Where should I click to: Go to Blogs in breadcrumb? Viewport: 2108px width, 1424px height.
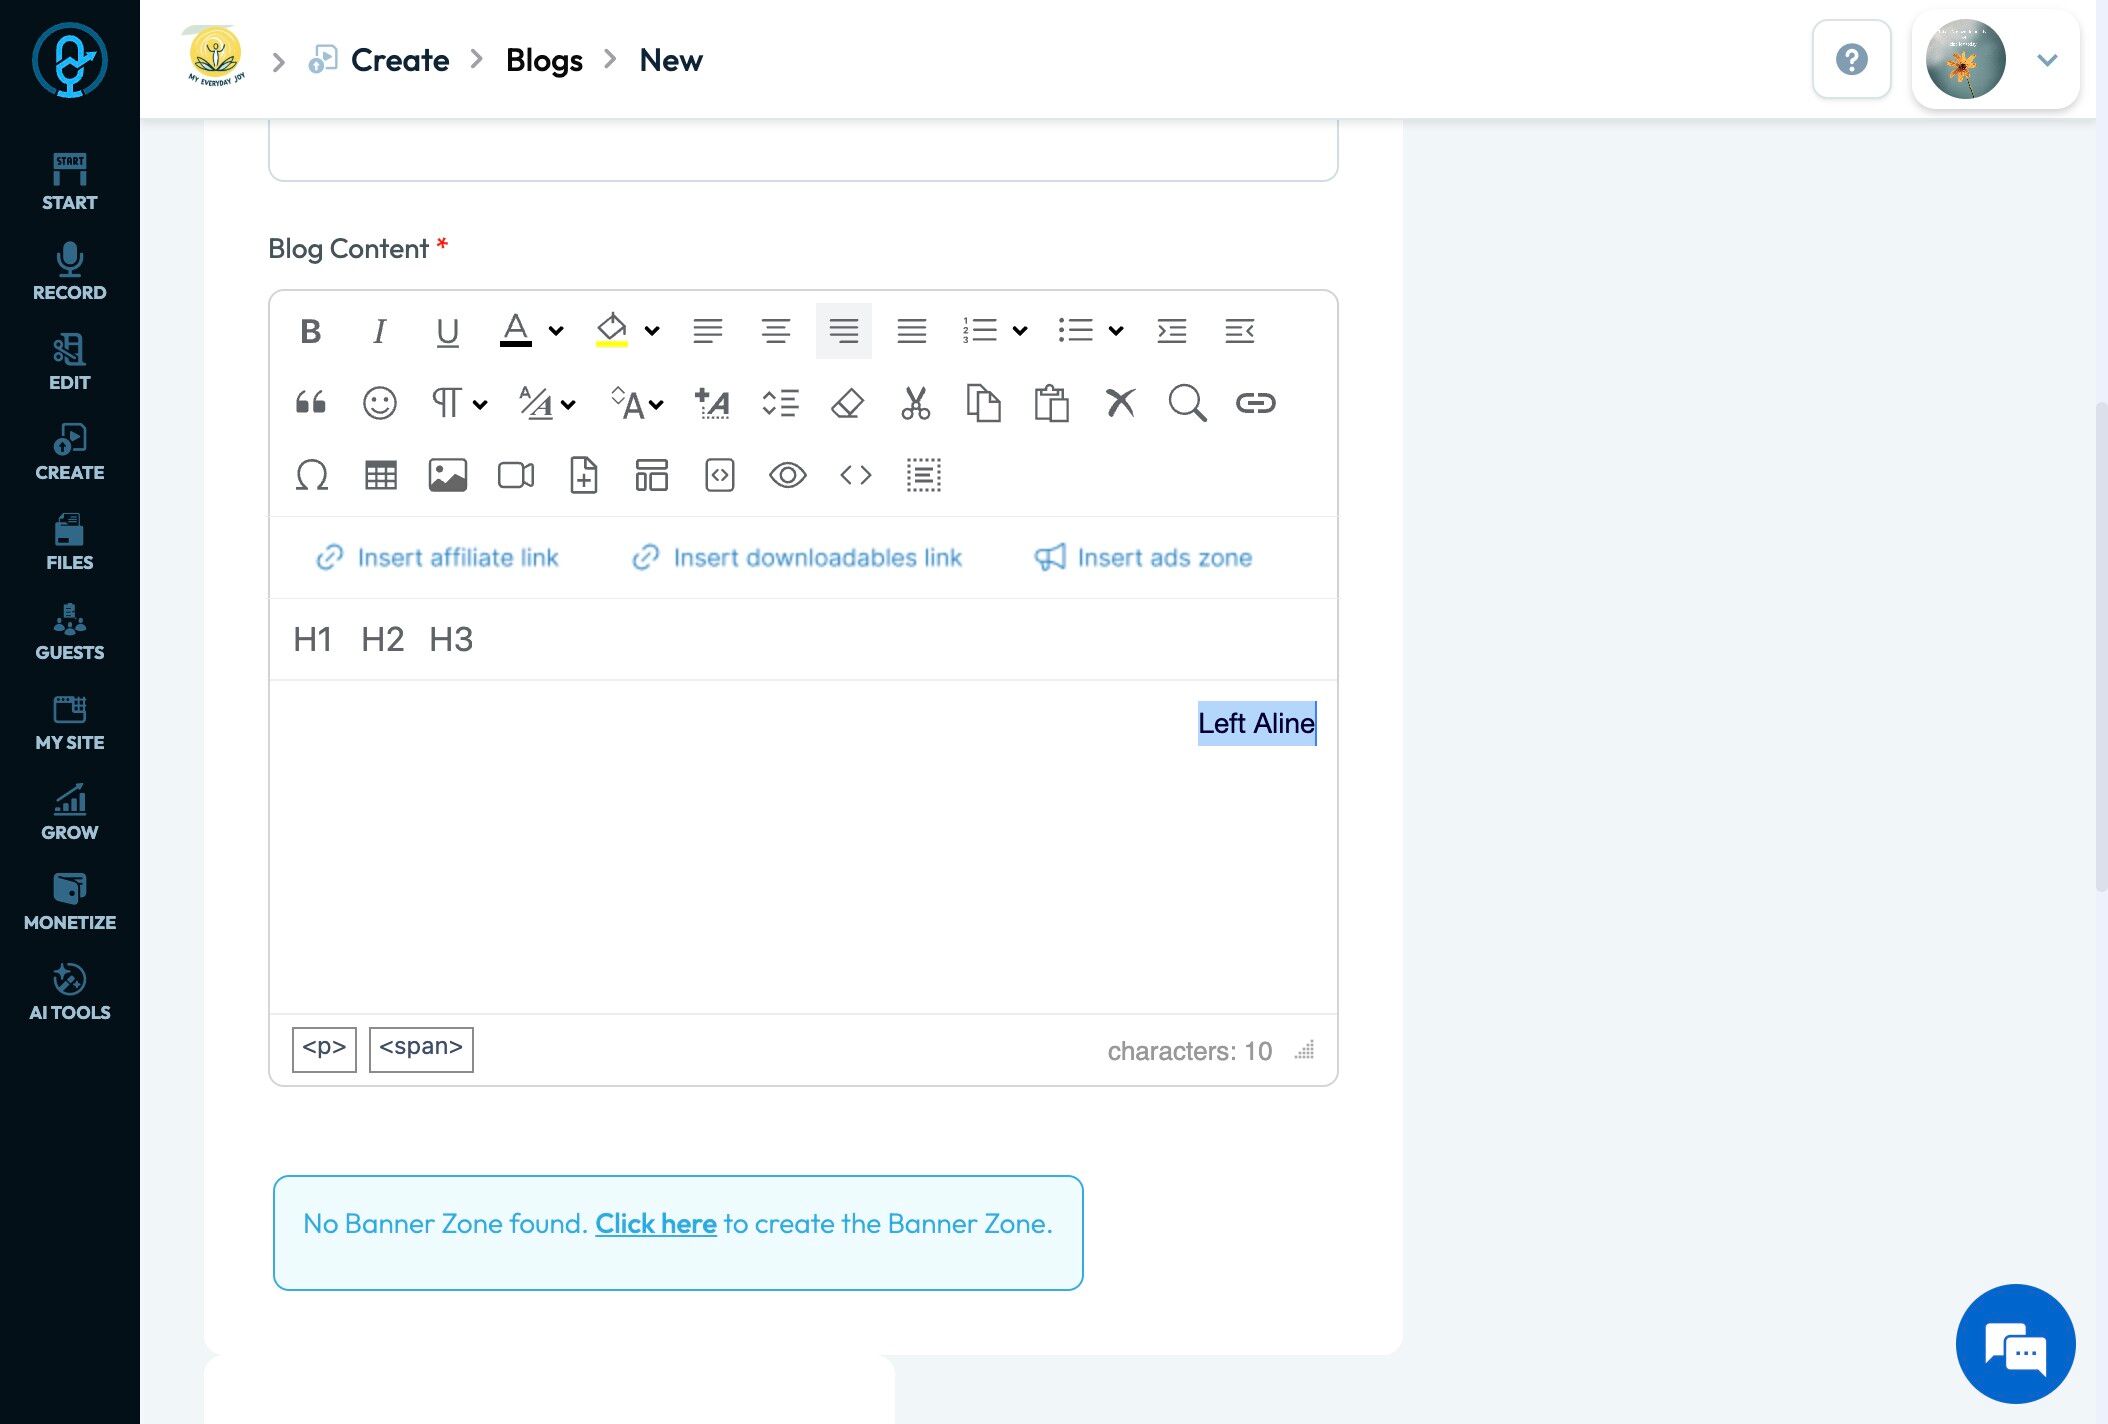[x=543, y=60]
